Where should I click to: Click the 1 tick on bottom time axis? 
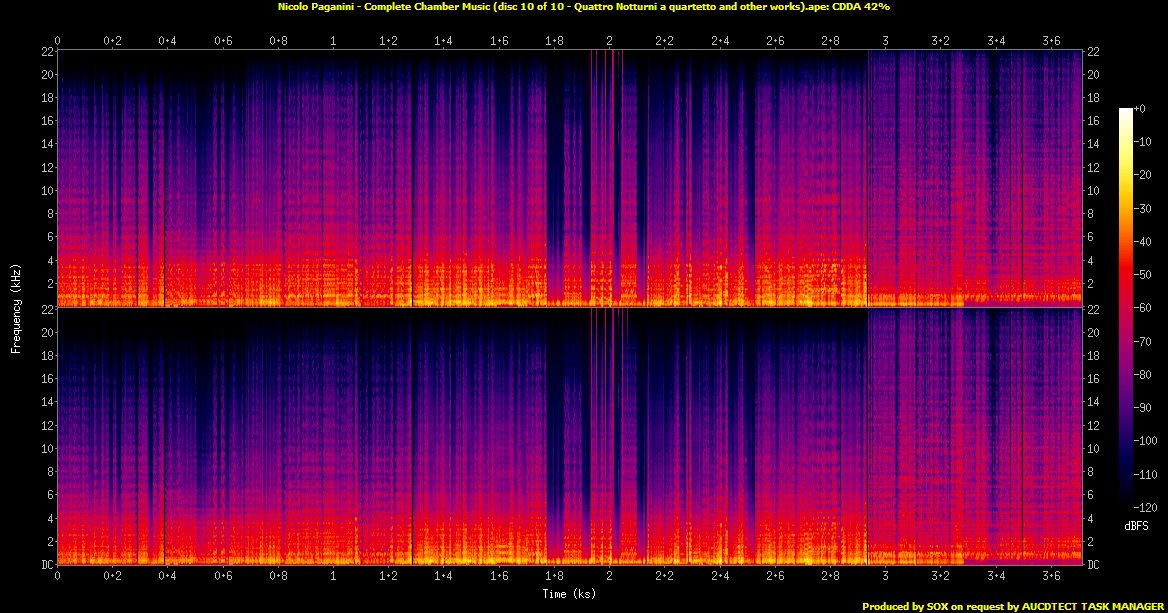333,577
